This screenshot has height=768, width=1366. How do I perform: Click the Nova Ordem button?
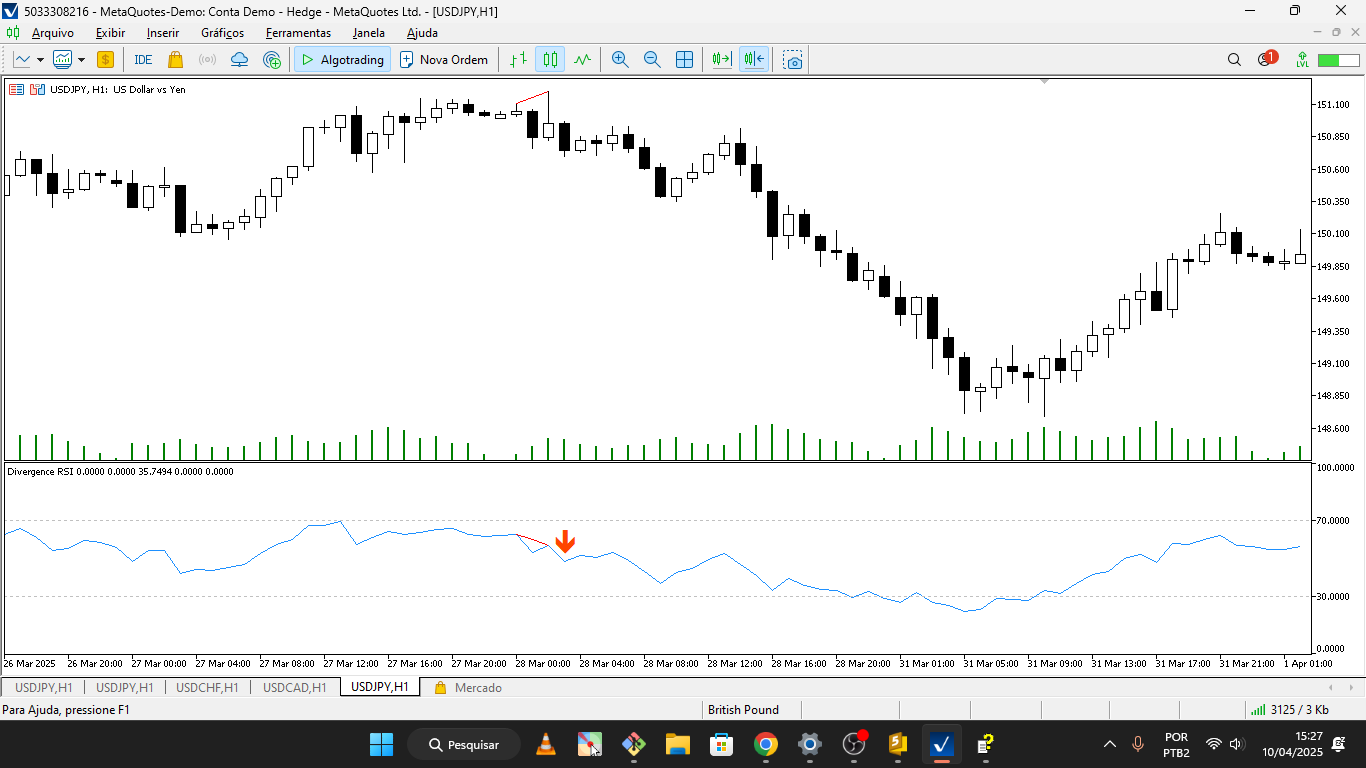[444, 59]
